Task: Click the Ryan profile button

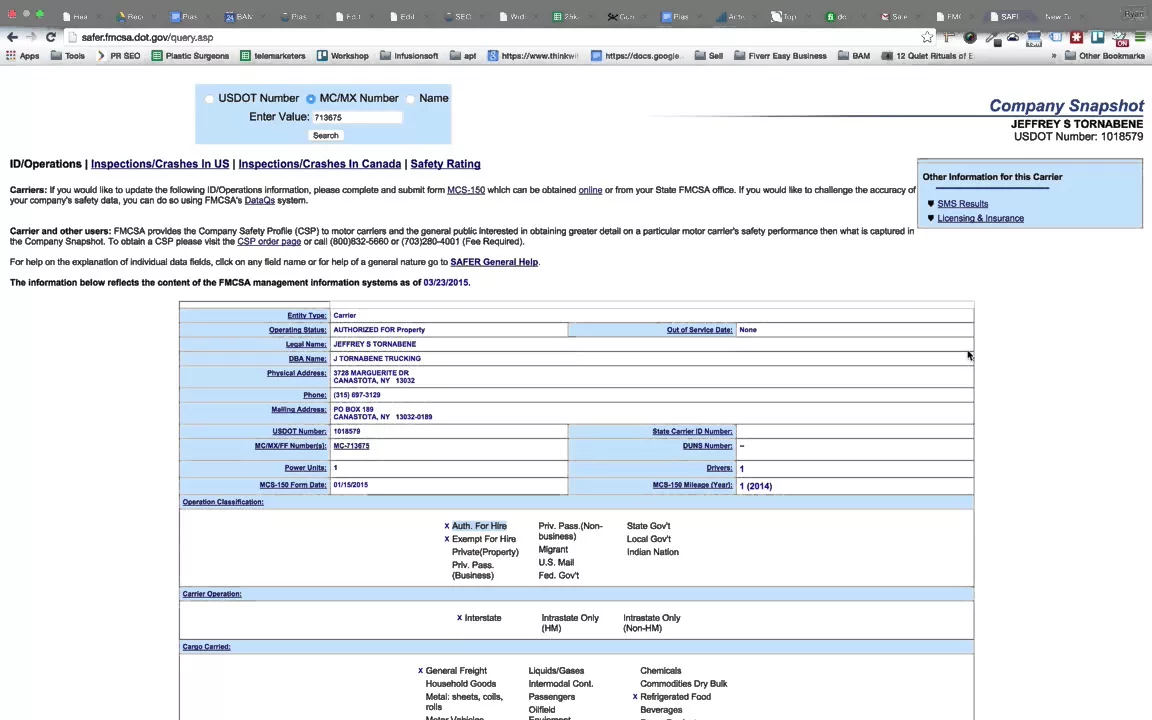Action: (1133, 14)
